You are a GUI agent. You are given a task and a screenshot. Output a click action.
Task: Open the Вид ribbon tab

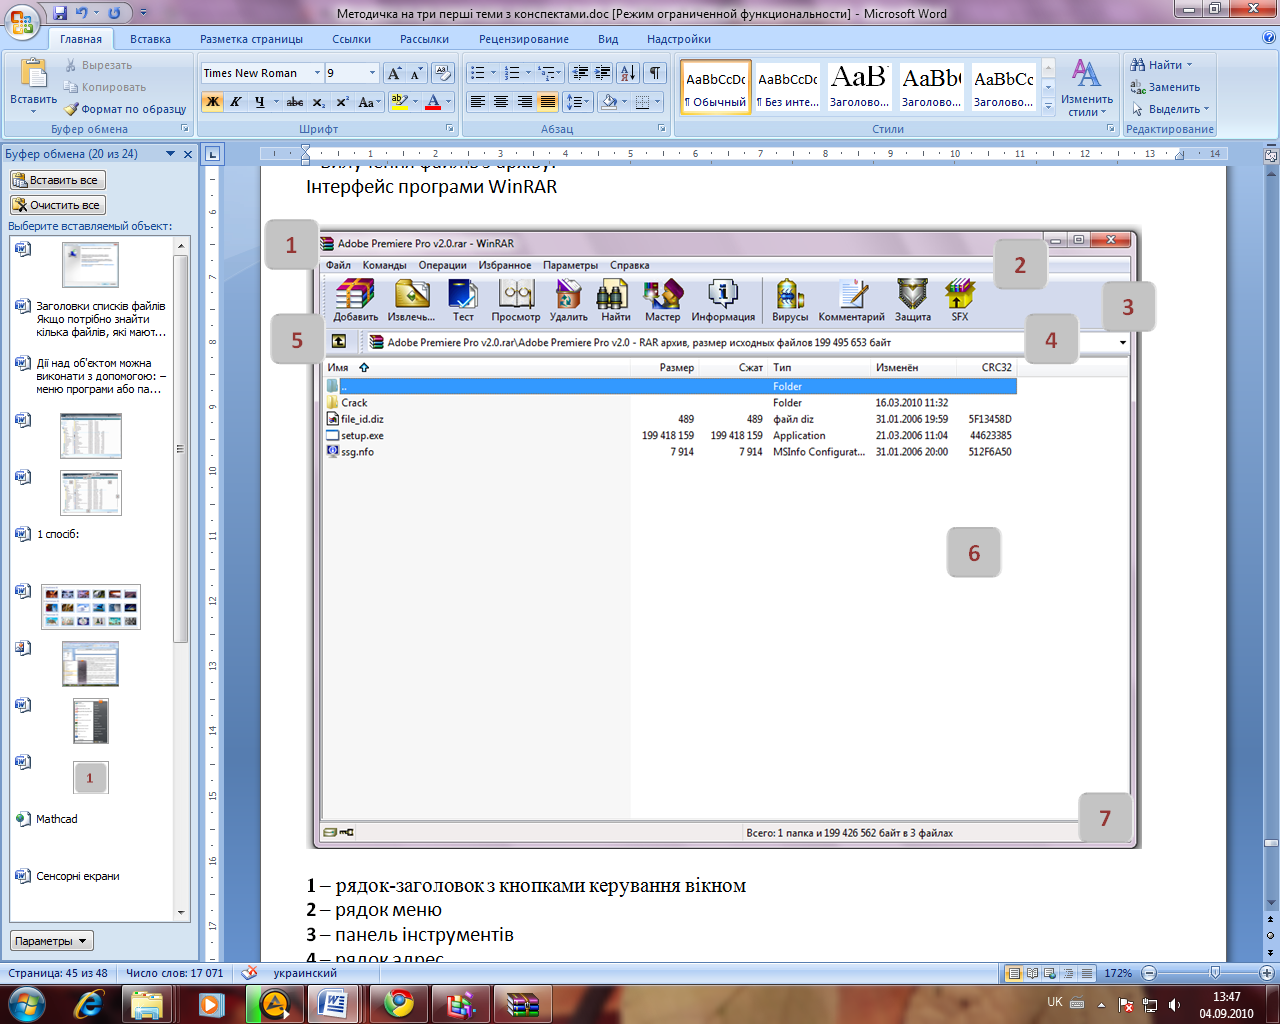[x=608, y=39]
